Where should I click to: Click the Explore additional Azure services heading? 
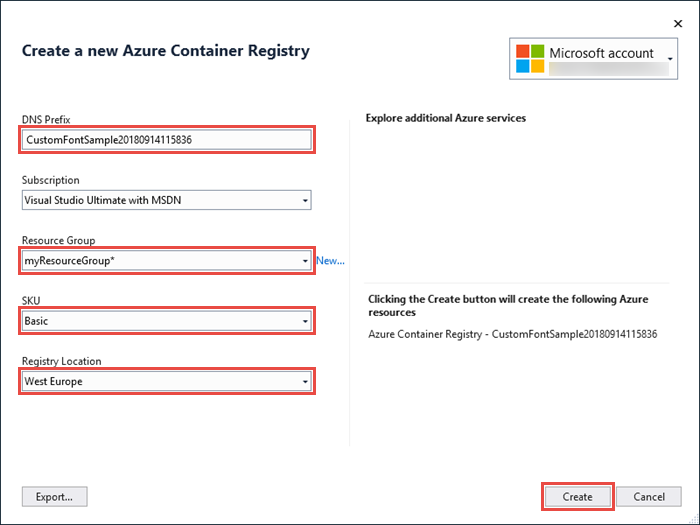[446, 118]
